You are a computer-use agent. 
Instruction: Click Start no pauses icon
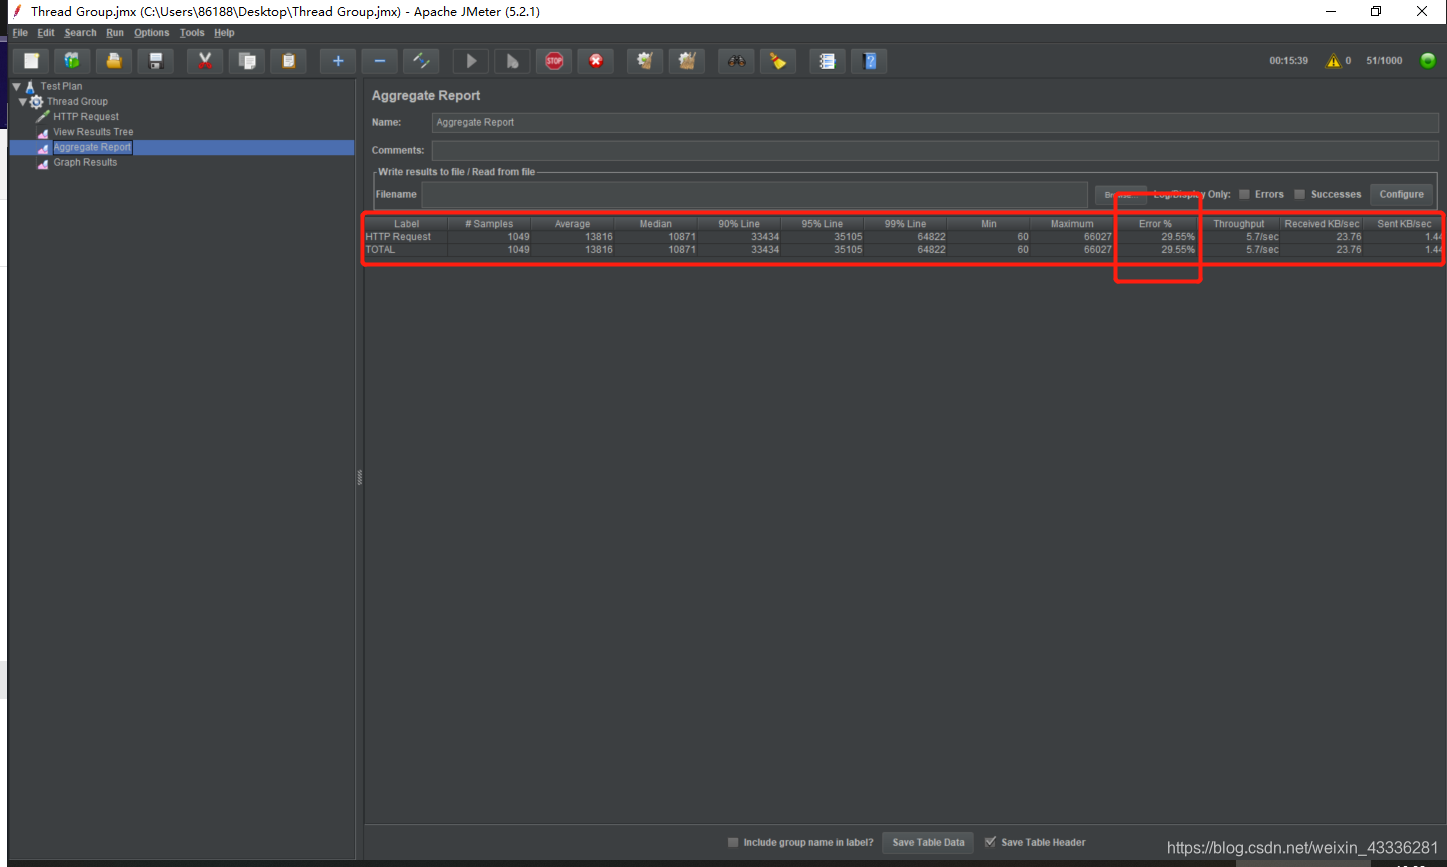(512, 61)
